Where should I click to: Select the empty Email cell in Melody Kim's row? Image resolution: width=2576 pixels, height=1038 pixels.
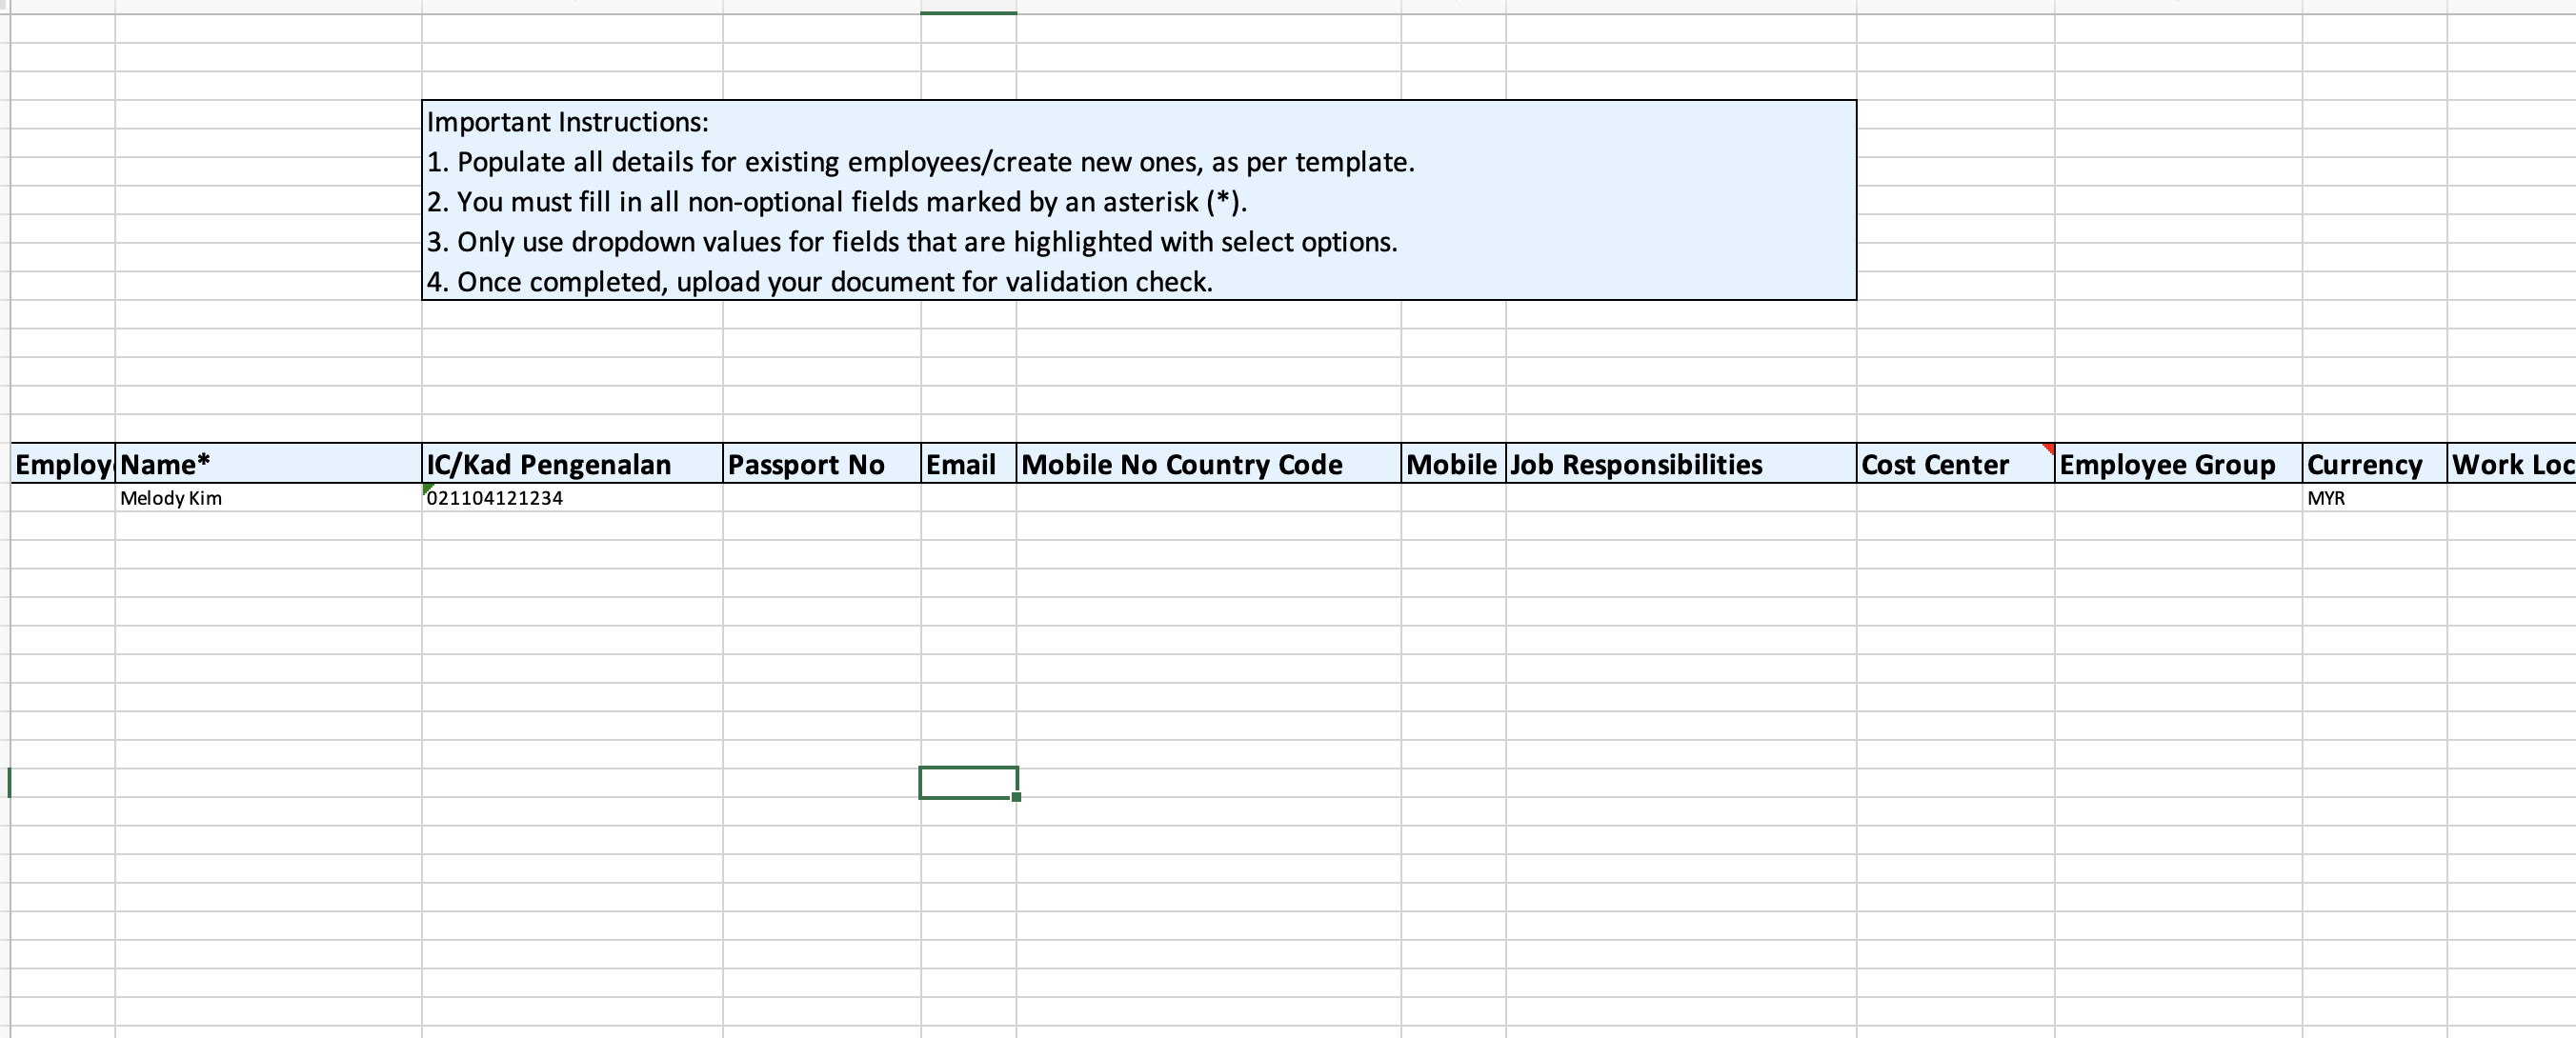coord(967,498)
